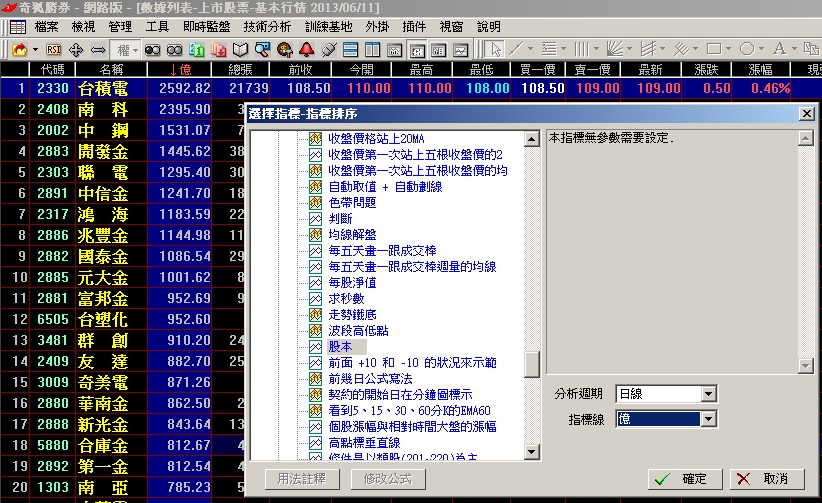Open the 即時監盤 menu

click(x=207, y=27)
